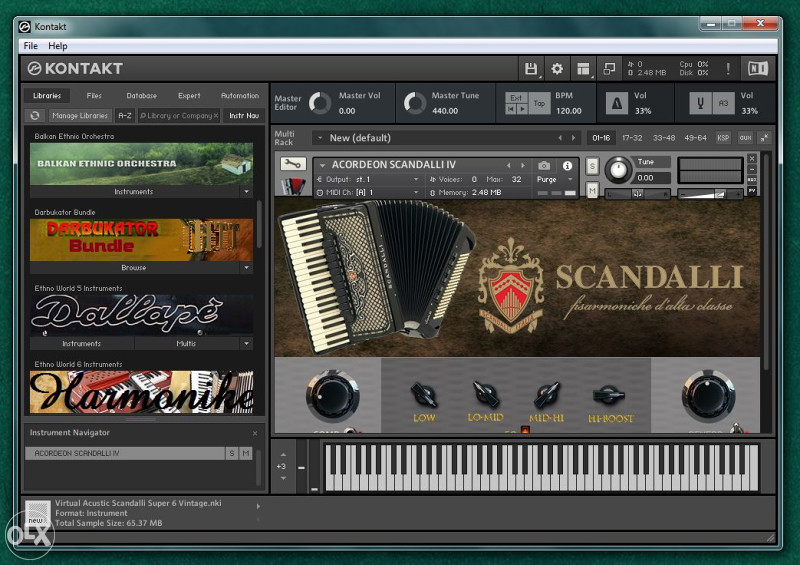Toggle A-Z library sorting
800x565 pixels.
[124, 116]
